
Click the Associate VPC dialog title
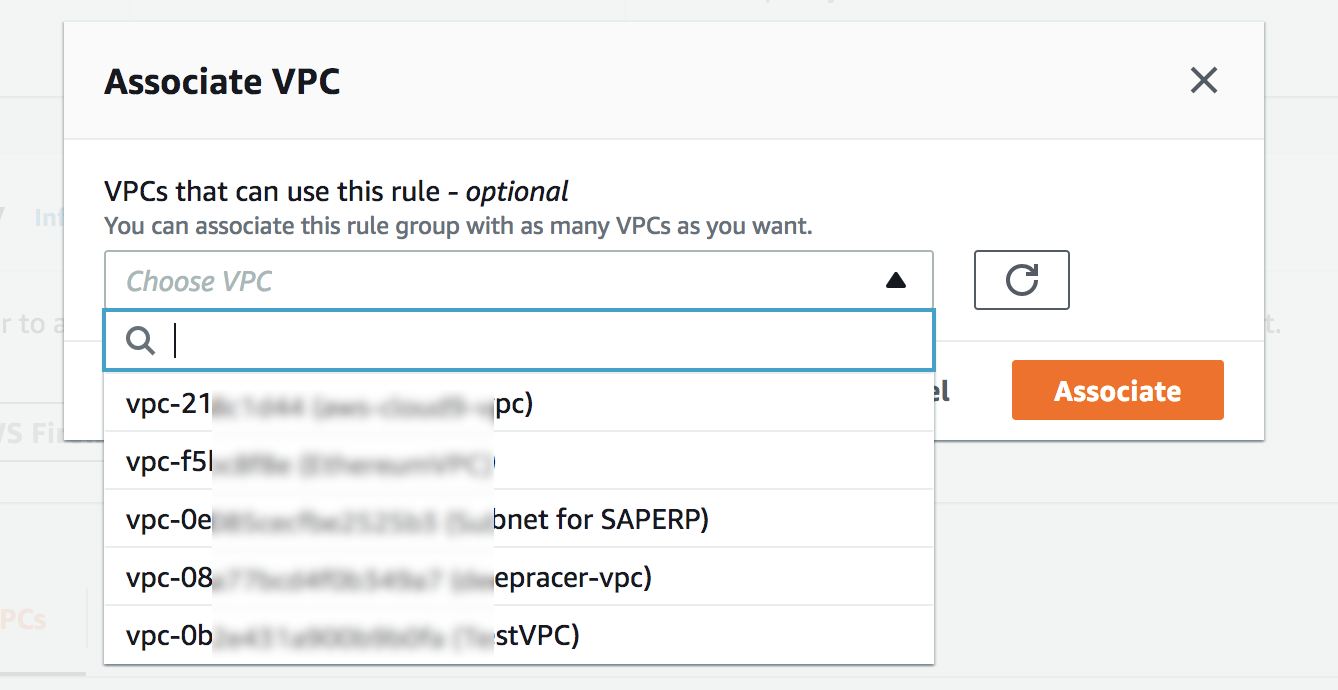[x=222, y=81]
